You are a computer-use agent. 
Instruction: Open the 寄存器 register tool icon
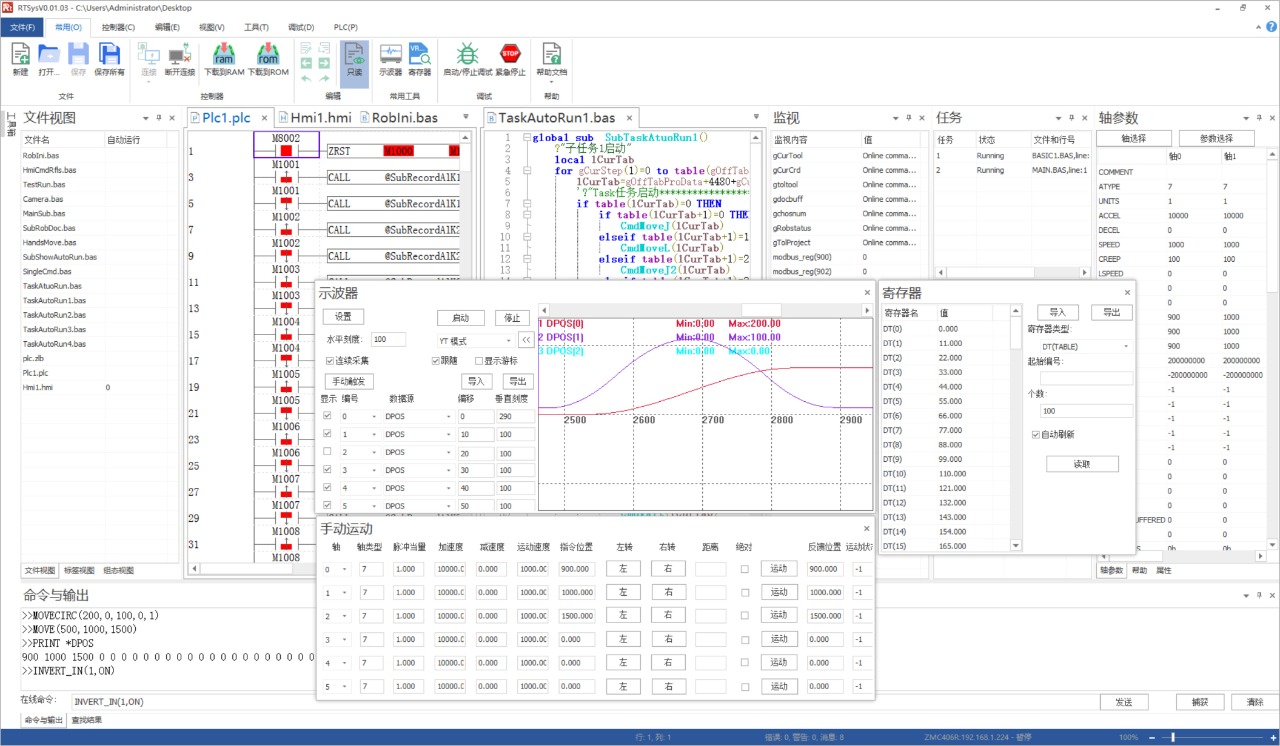tap(420, 54)
